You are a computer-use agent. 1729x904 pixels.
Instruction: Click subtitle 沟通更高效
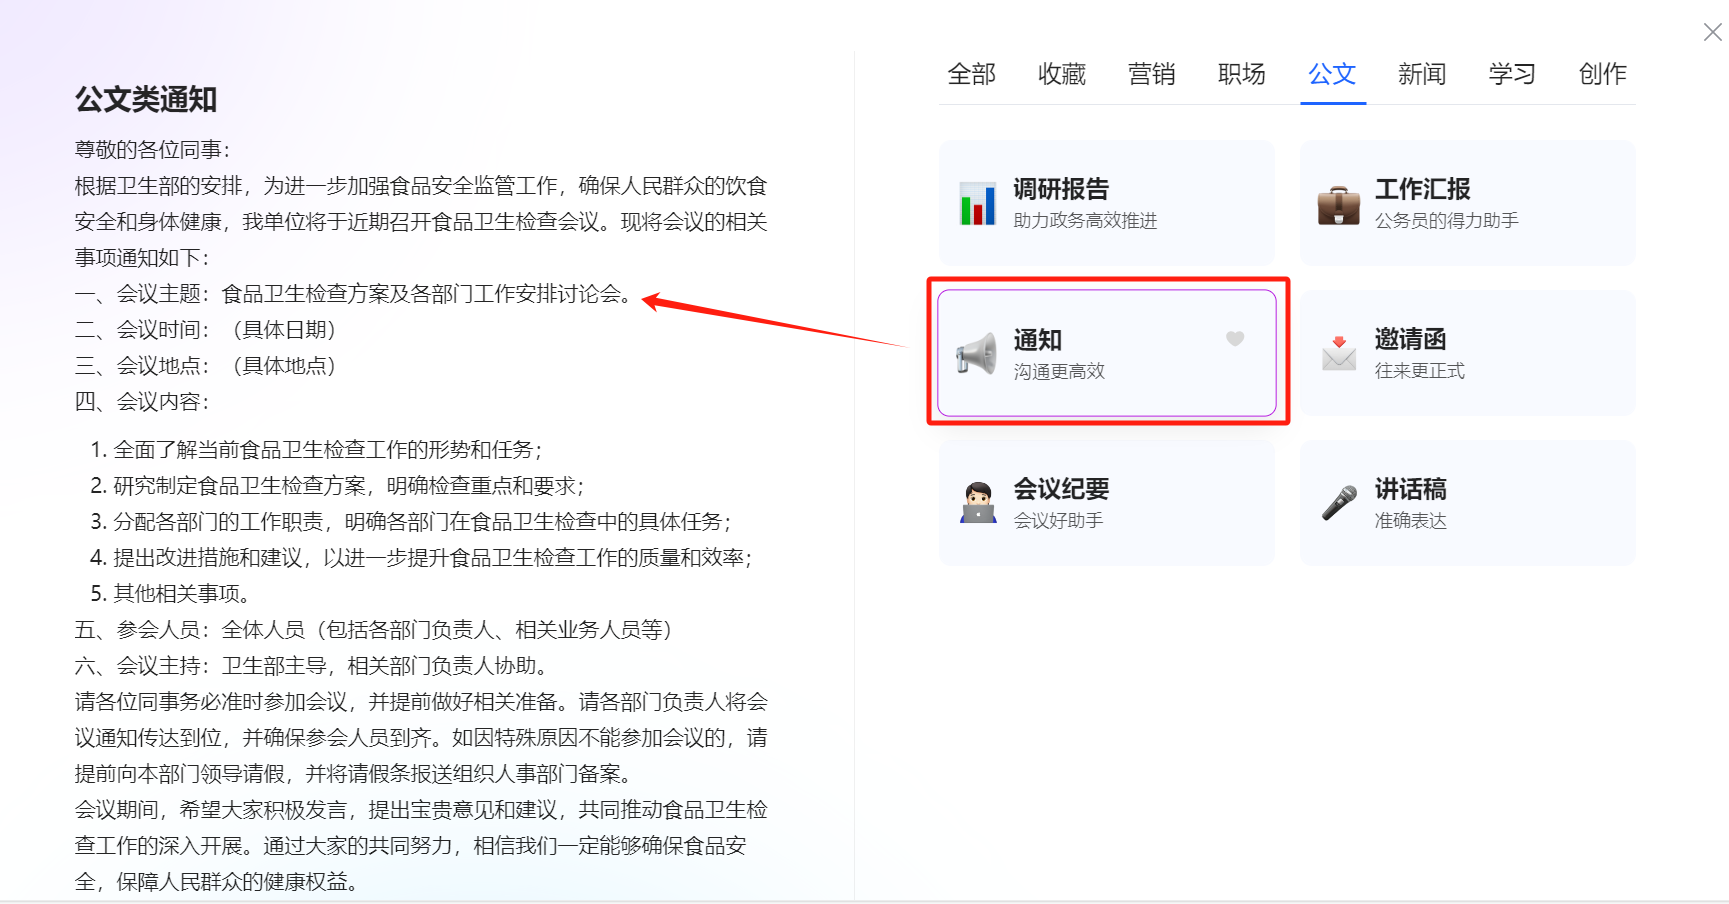(1059, 372)
